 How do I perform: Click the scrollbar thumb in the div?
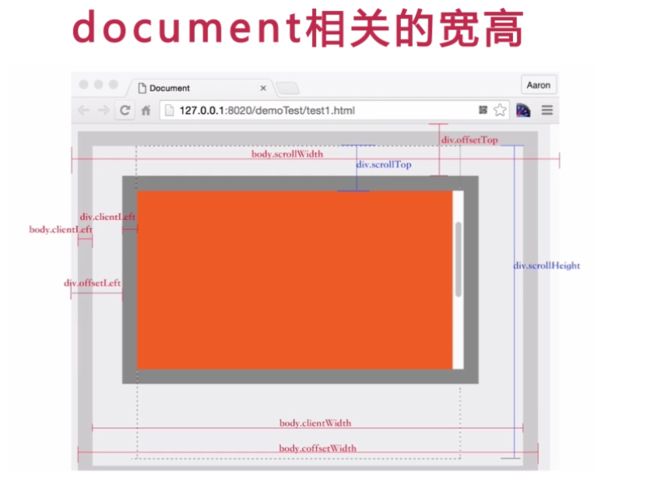tap(458, 259)
